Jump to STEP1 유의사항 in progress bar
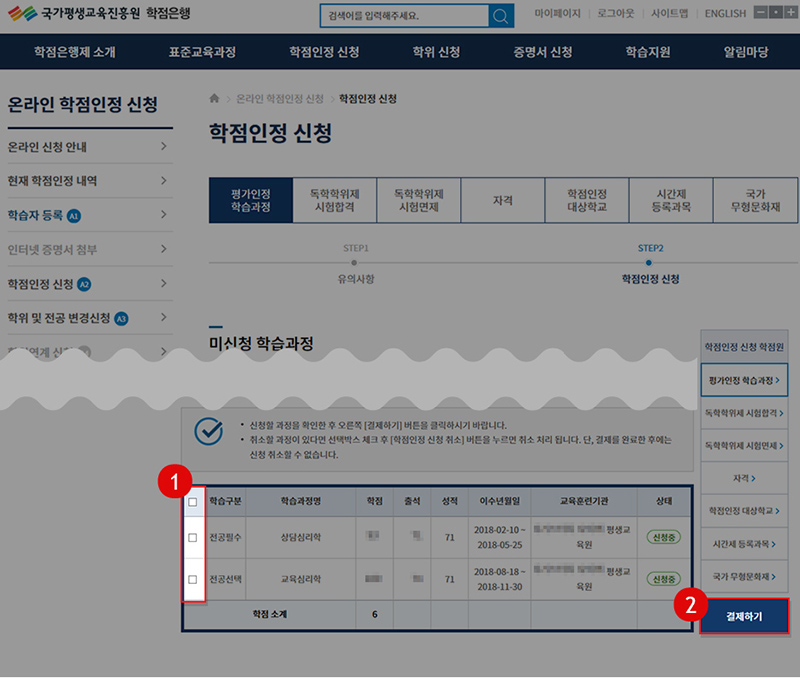Viewport: 800px width, 678px height. 356,264
